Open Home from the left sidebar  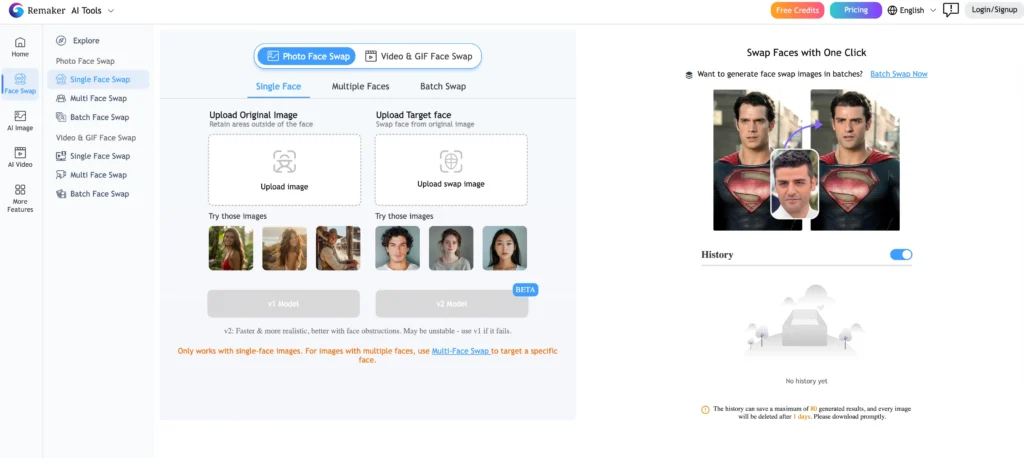click(x=20, y=46)
